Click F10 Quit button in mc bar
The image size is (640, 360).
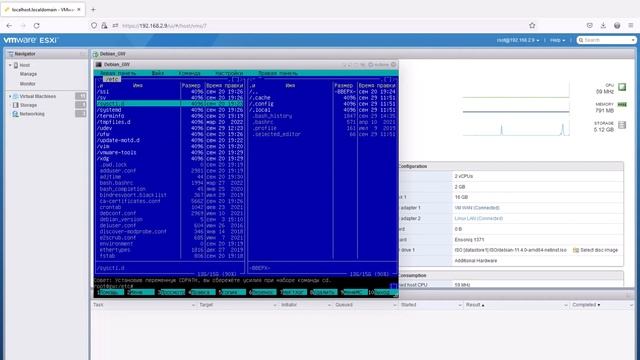pos(383,292)
